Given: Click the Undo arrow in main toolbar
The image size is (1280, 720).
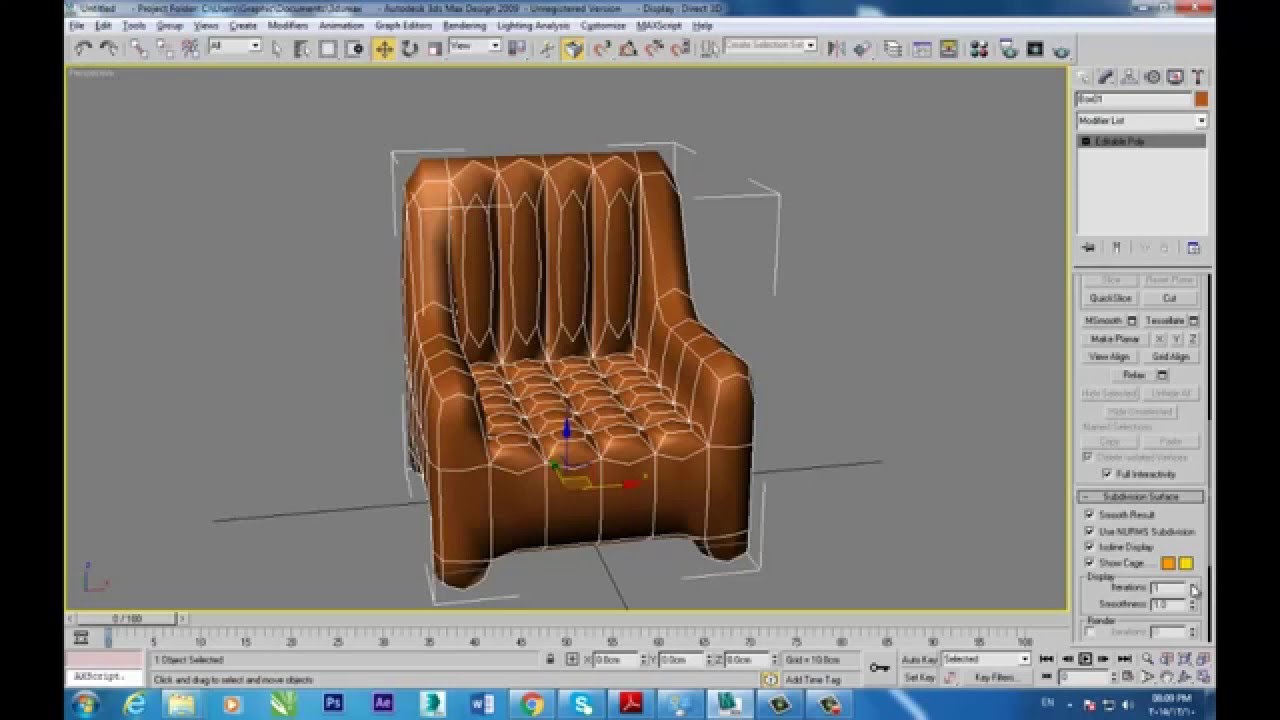Looking at the screenshot, I should pyautogui.click(x=83, y=48).
